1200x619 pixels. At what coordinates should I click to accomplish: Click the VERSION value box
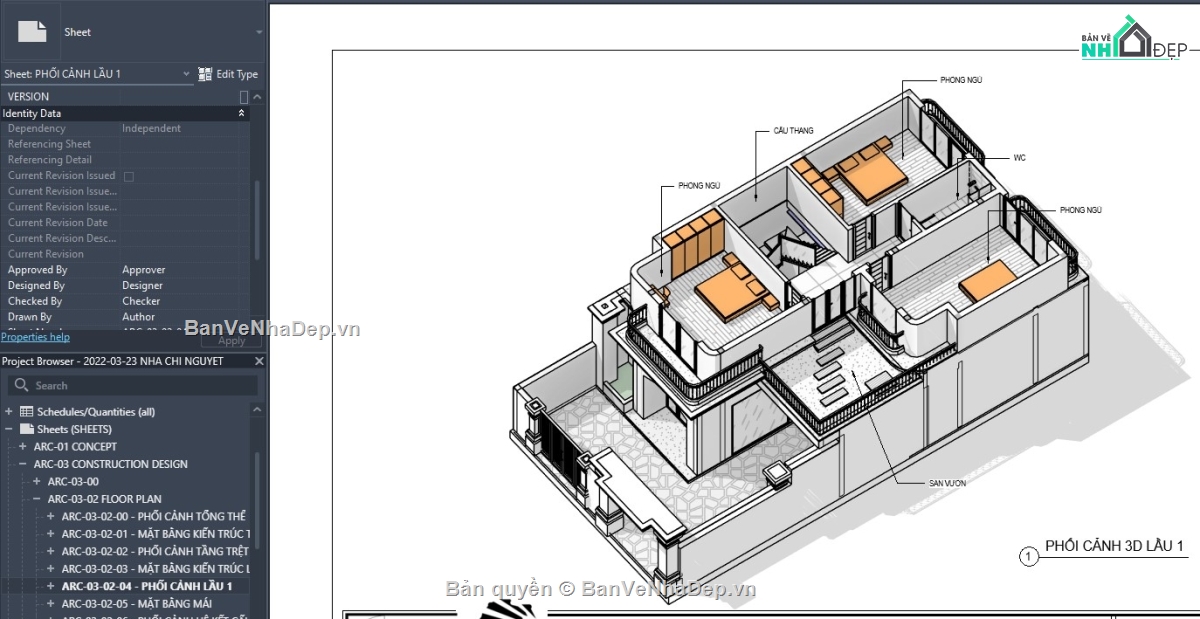(243, 97)
